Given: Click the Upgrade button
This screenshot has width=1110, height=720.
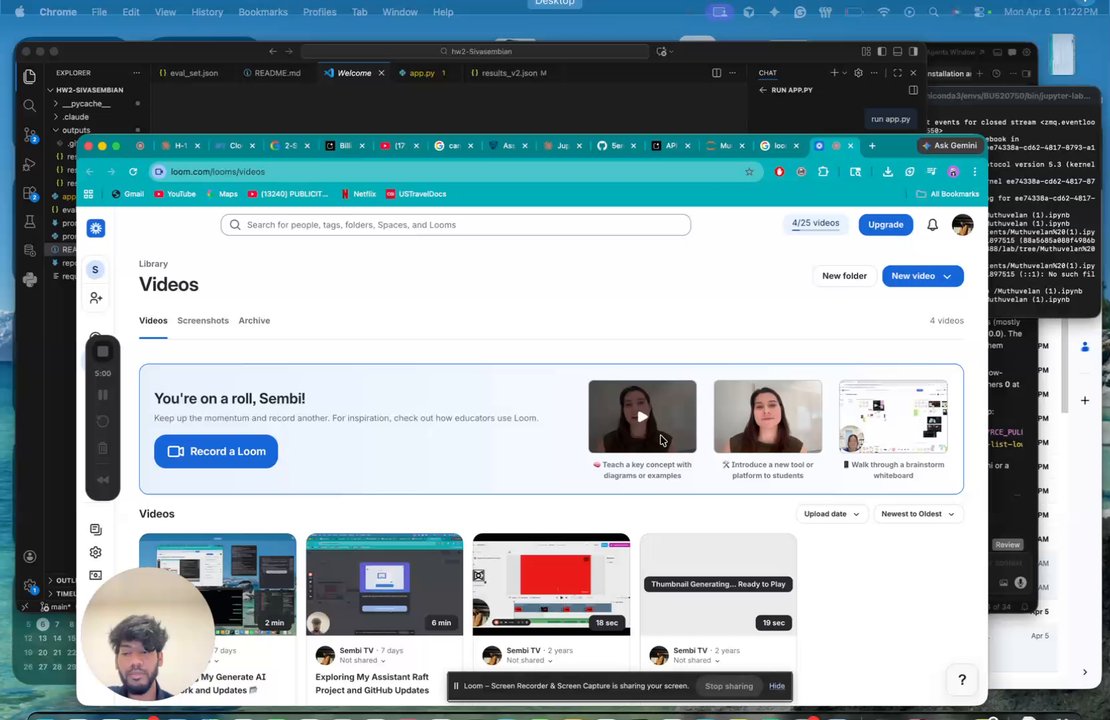Looking at the screenshot, I should [886, 224].
